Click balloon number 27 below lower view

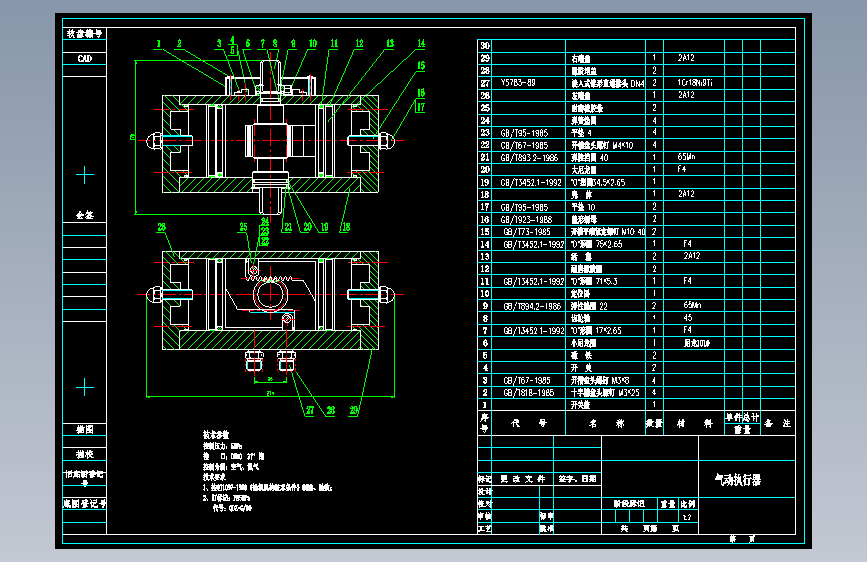310,410
